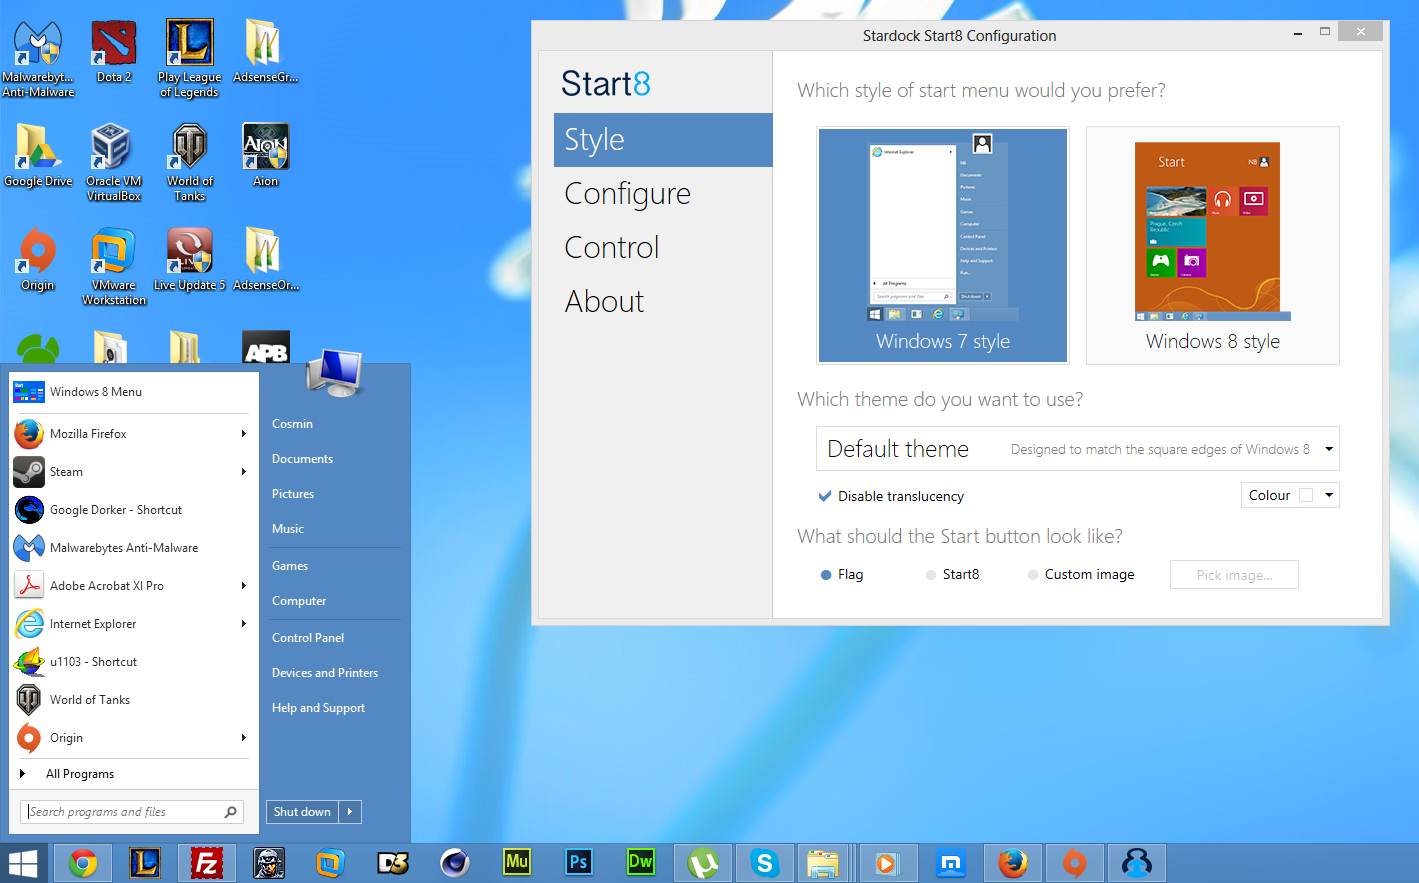The width and height of the screenshot is (1419, 883).
Task: Expand the Shut down options arrow
Action: (350, 812)
